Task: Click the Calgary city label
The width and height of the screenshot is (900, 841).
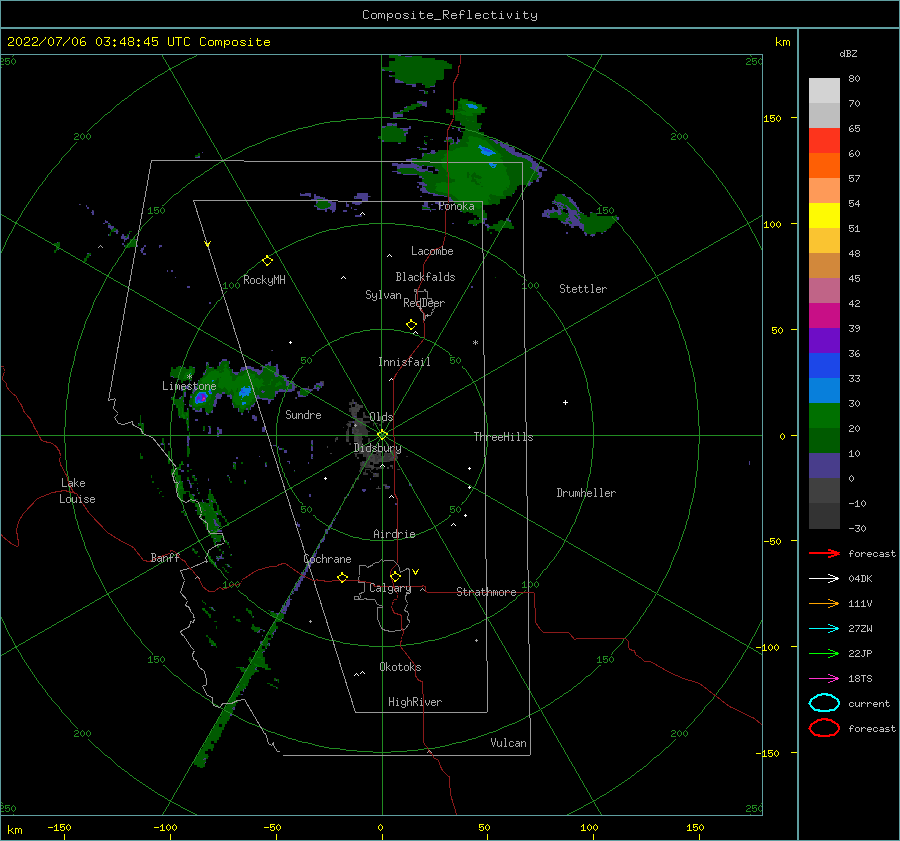Action: [390, 588]
